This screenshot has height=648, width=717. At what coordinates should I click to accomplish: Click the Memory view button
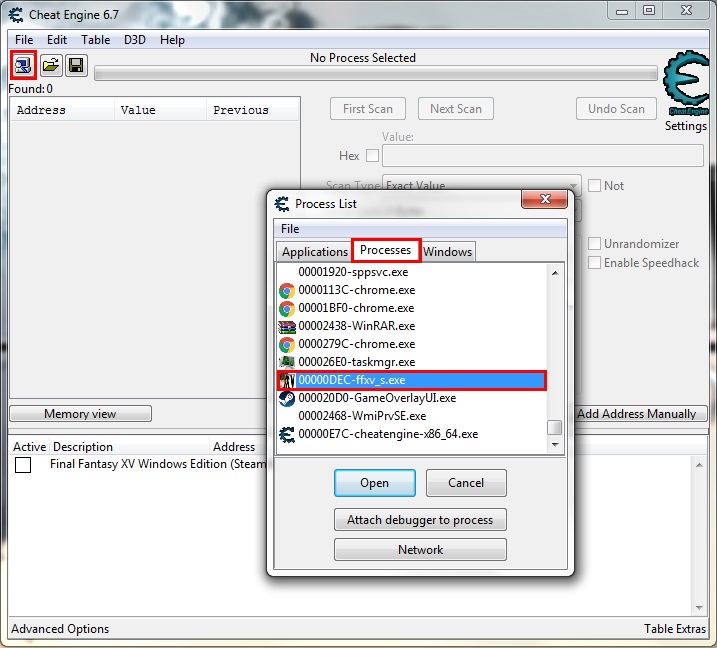pos(80,414)
